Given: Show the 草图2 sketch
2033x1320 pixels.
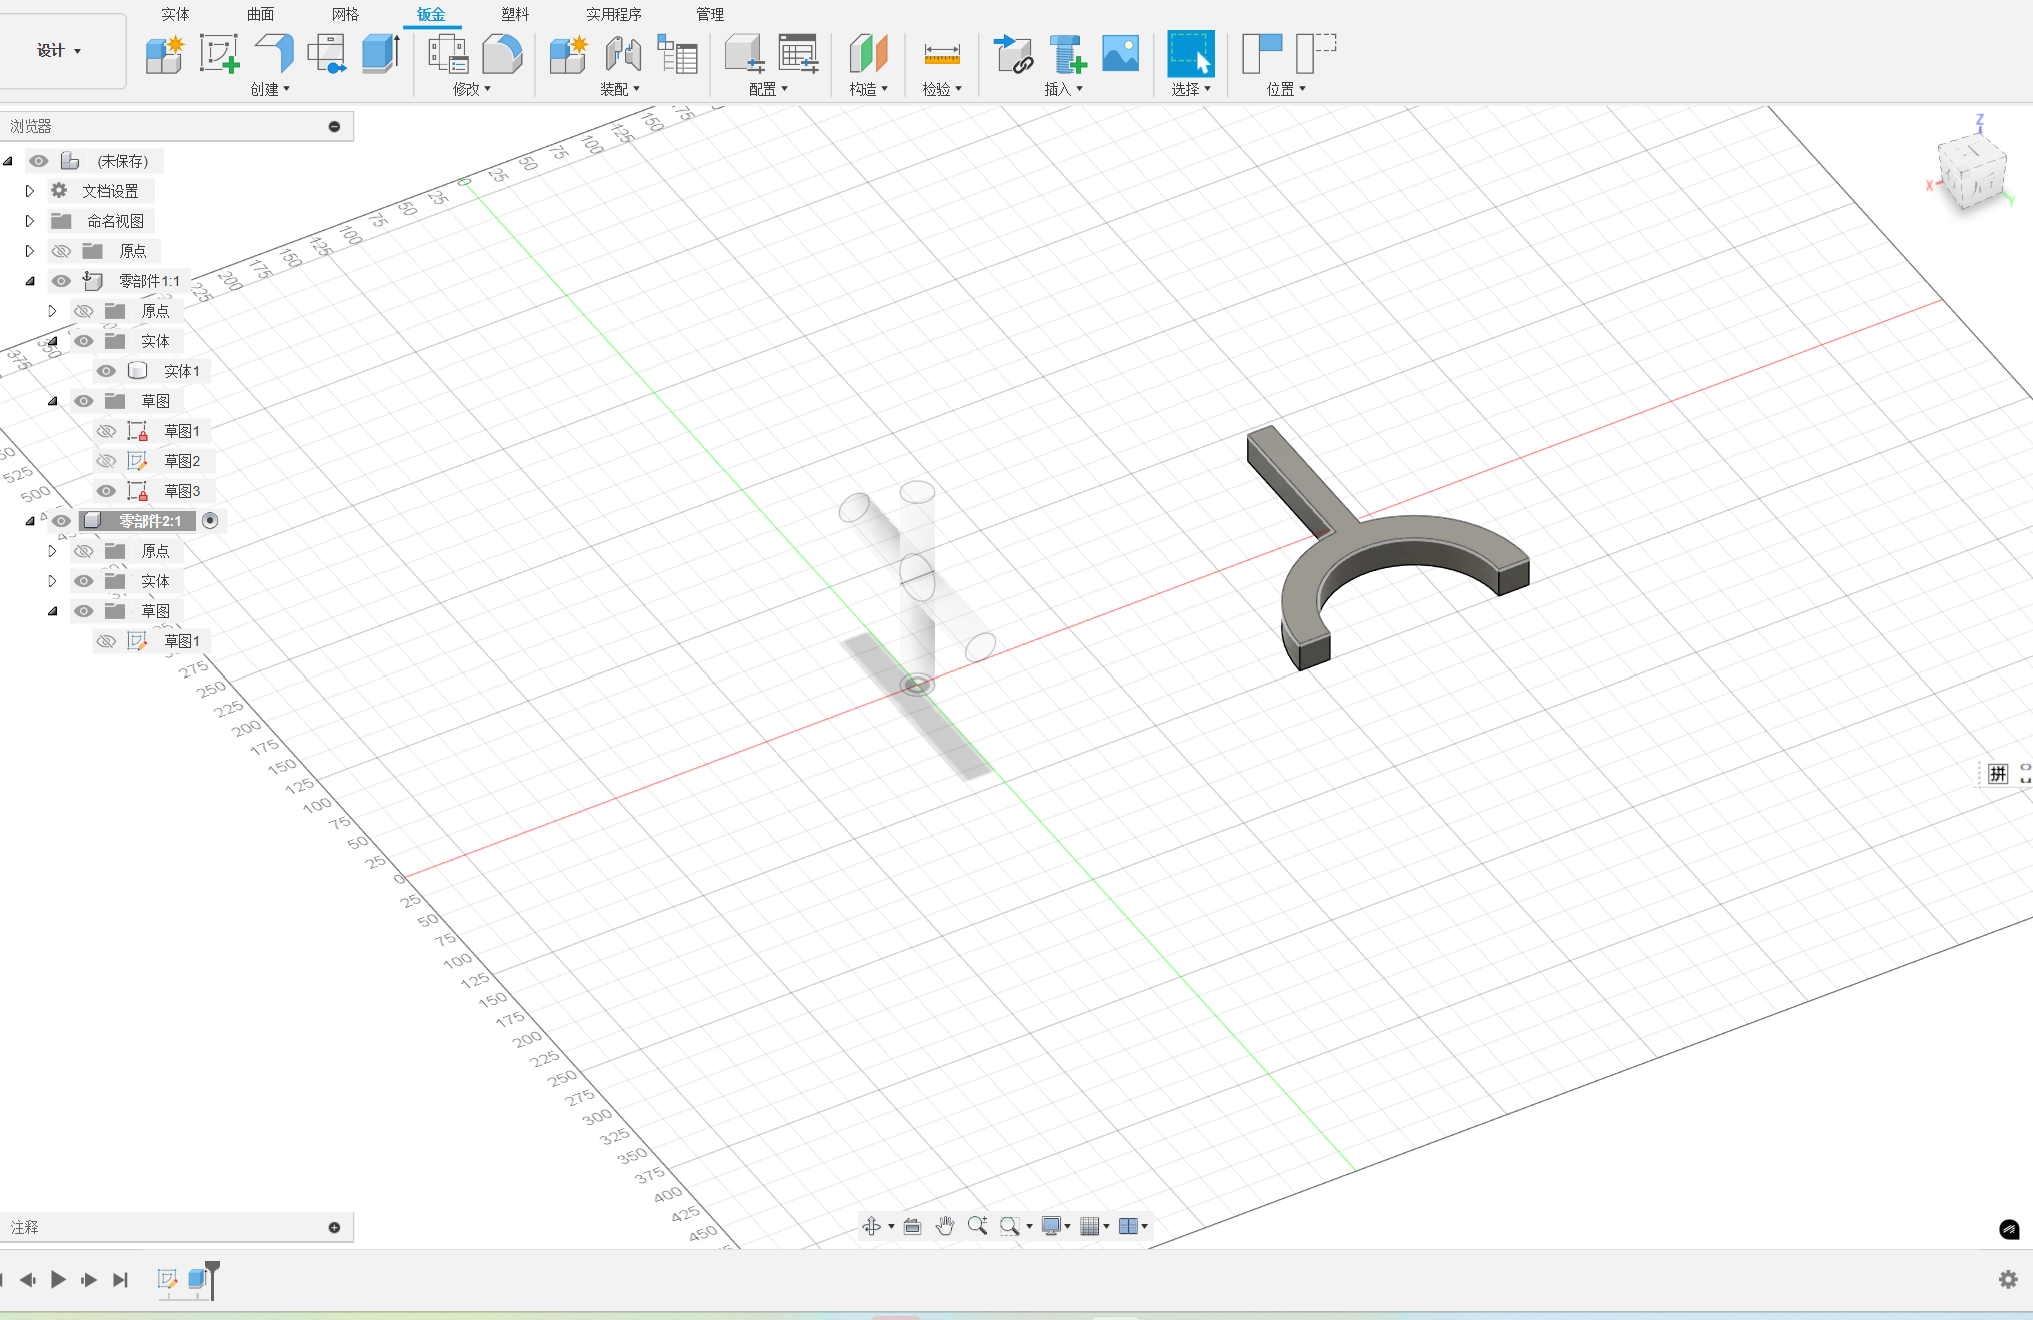Looking at the screenshot, I should tap(106, 461).
